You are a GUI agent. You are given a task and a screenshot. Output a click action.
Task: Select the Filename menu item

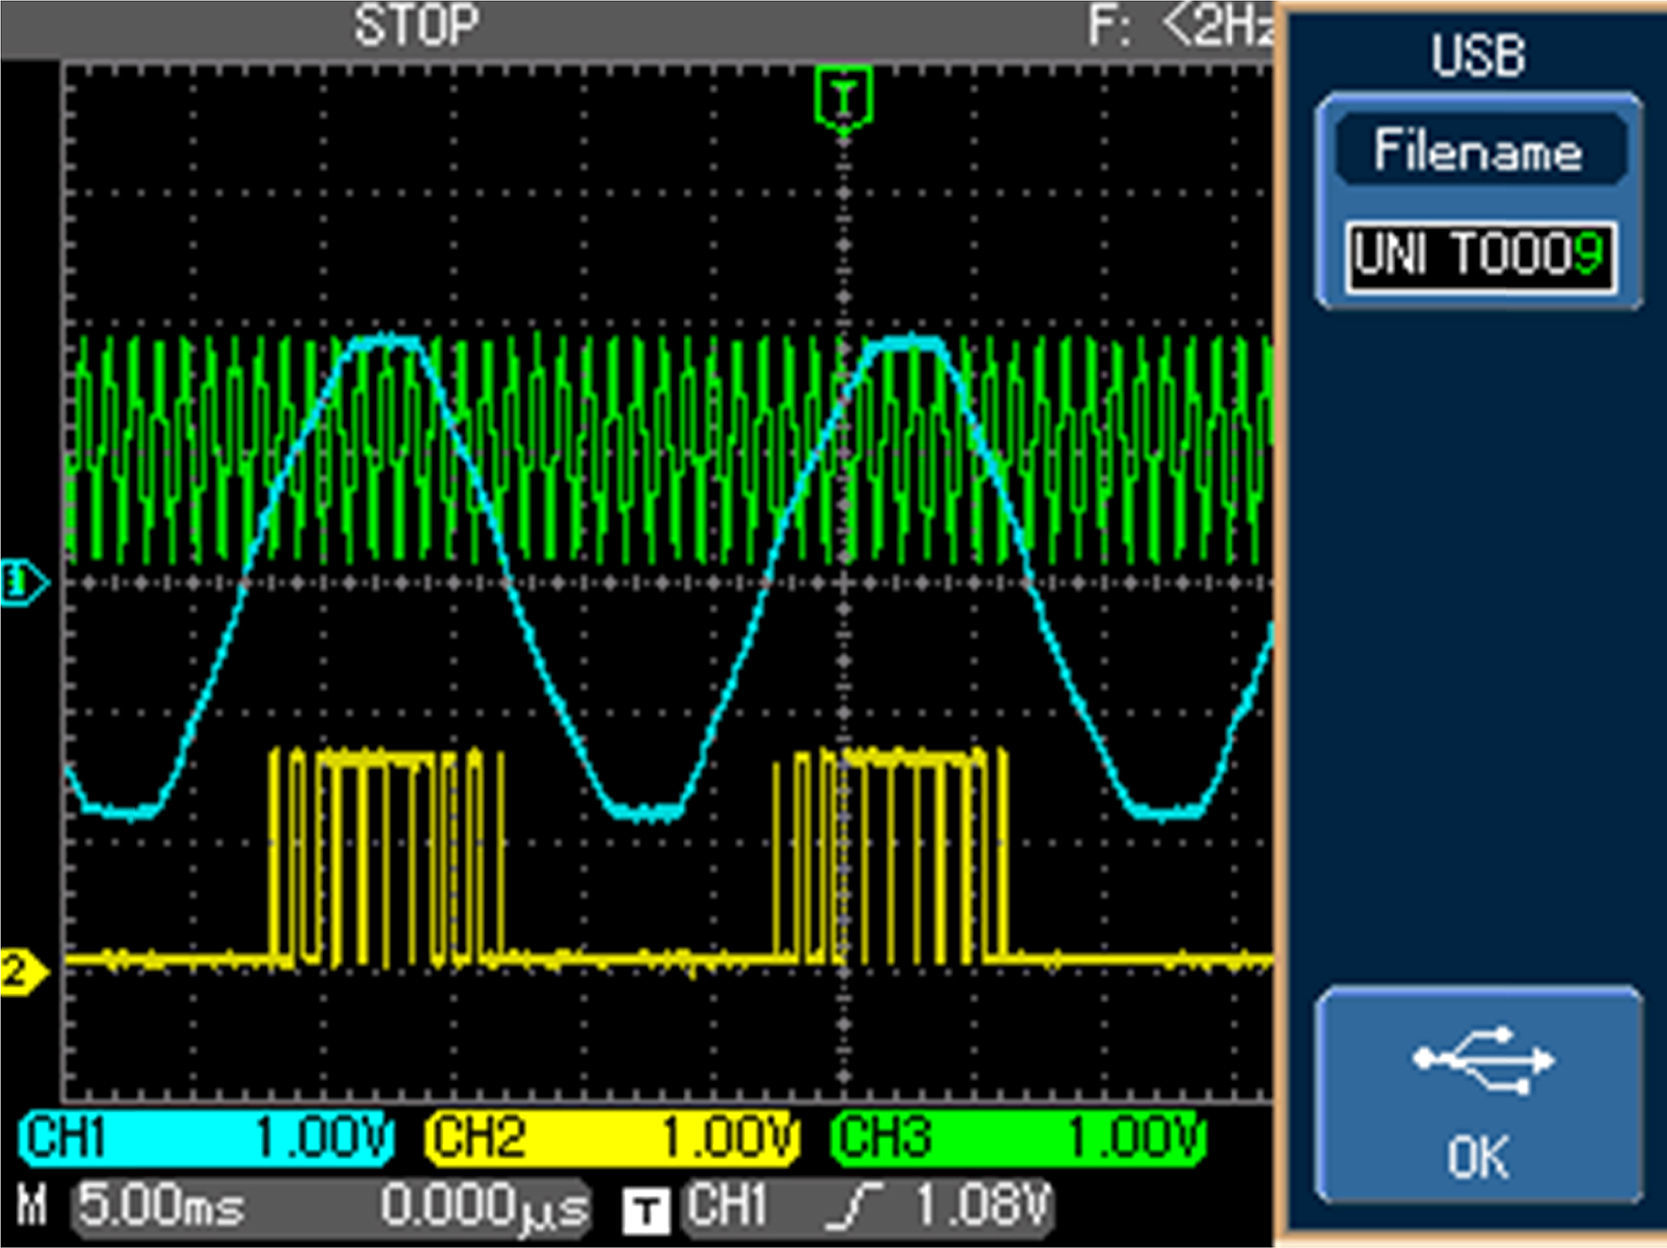coord(1478,151)
